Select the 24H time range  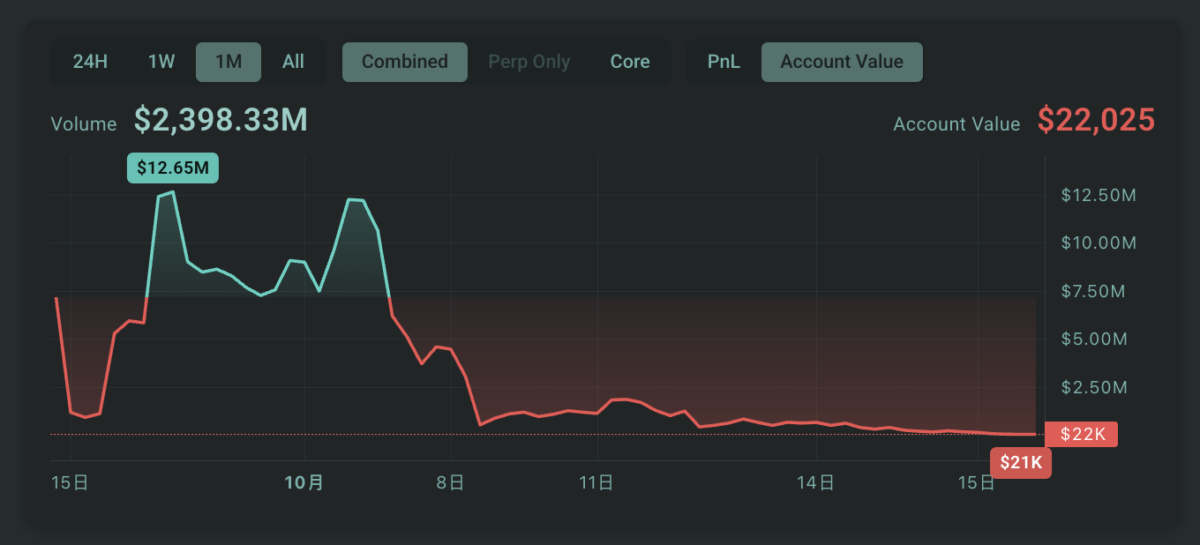click(x=90, y=61)
